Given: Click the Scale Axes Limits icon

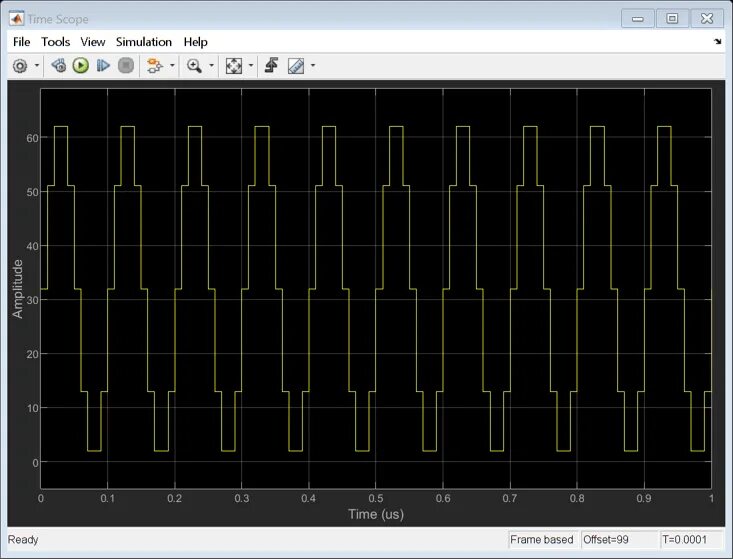Looking at the screenshot, I should [x=234, y=65].
